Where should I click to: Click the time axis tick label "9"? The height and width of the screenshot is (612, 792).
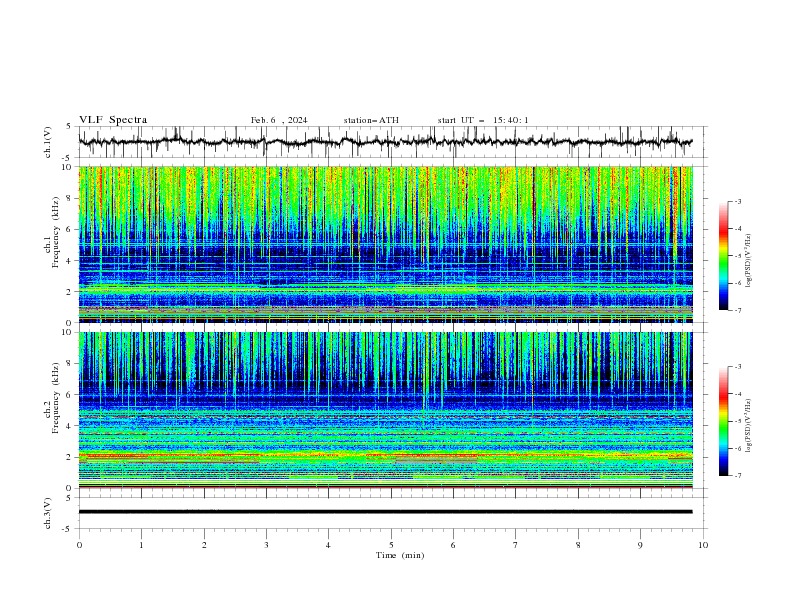point(640,545)
